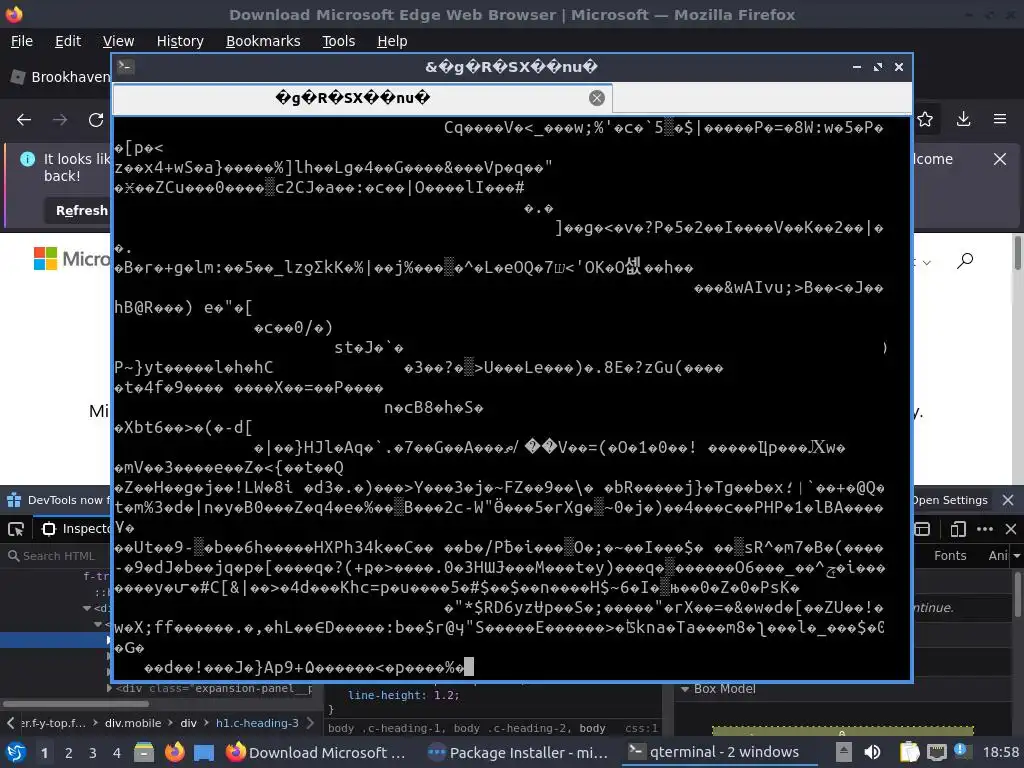Open the File menu
The image size is (1024, 768).
coord(22,41)
